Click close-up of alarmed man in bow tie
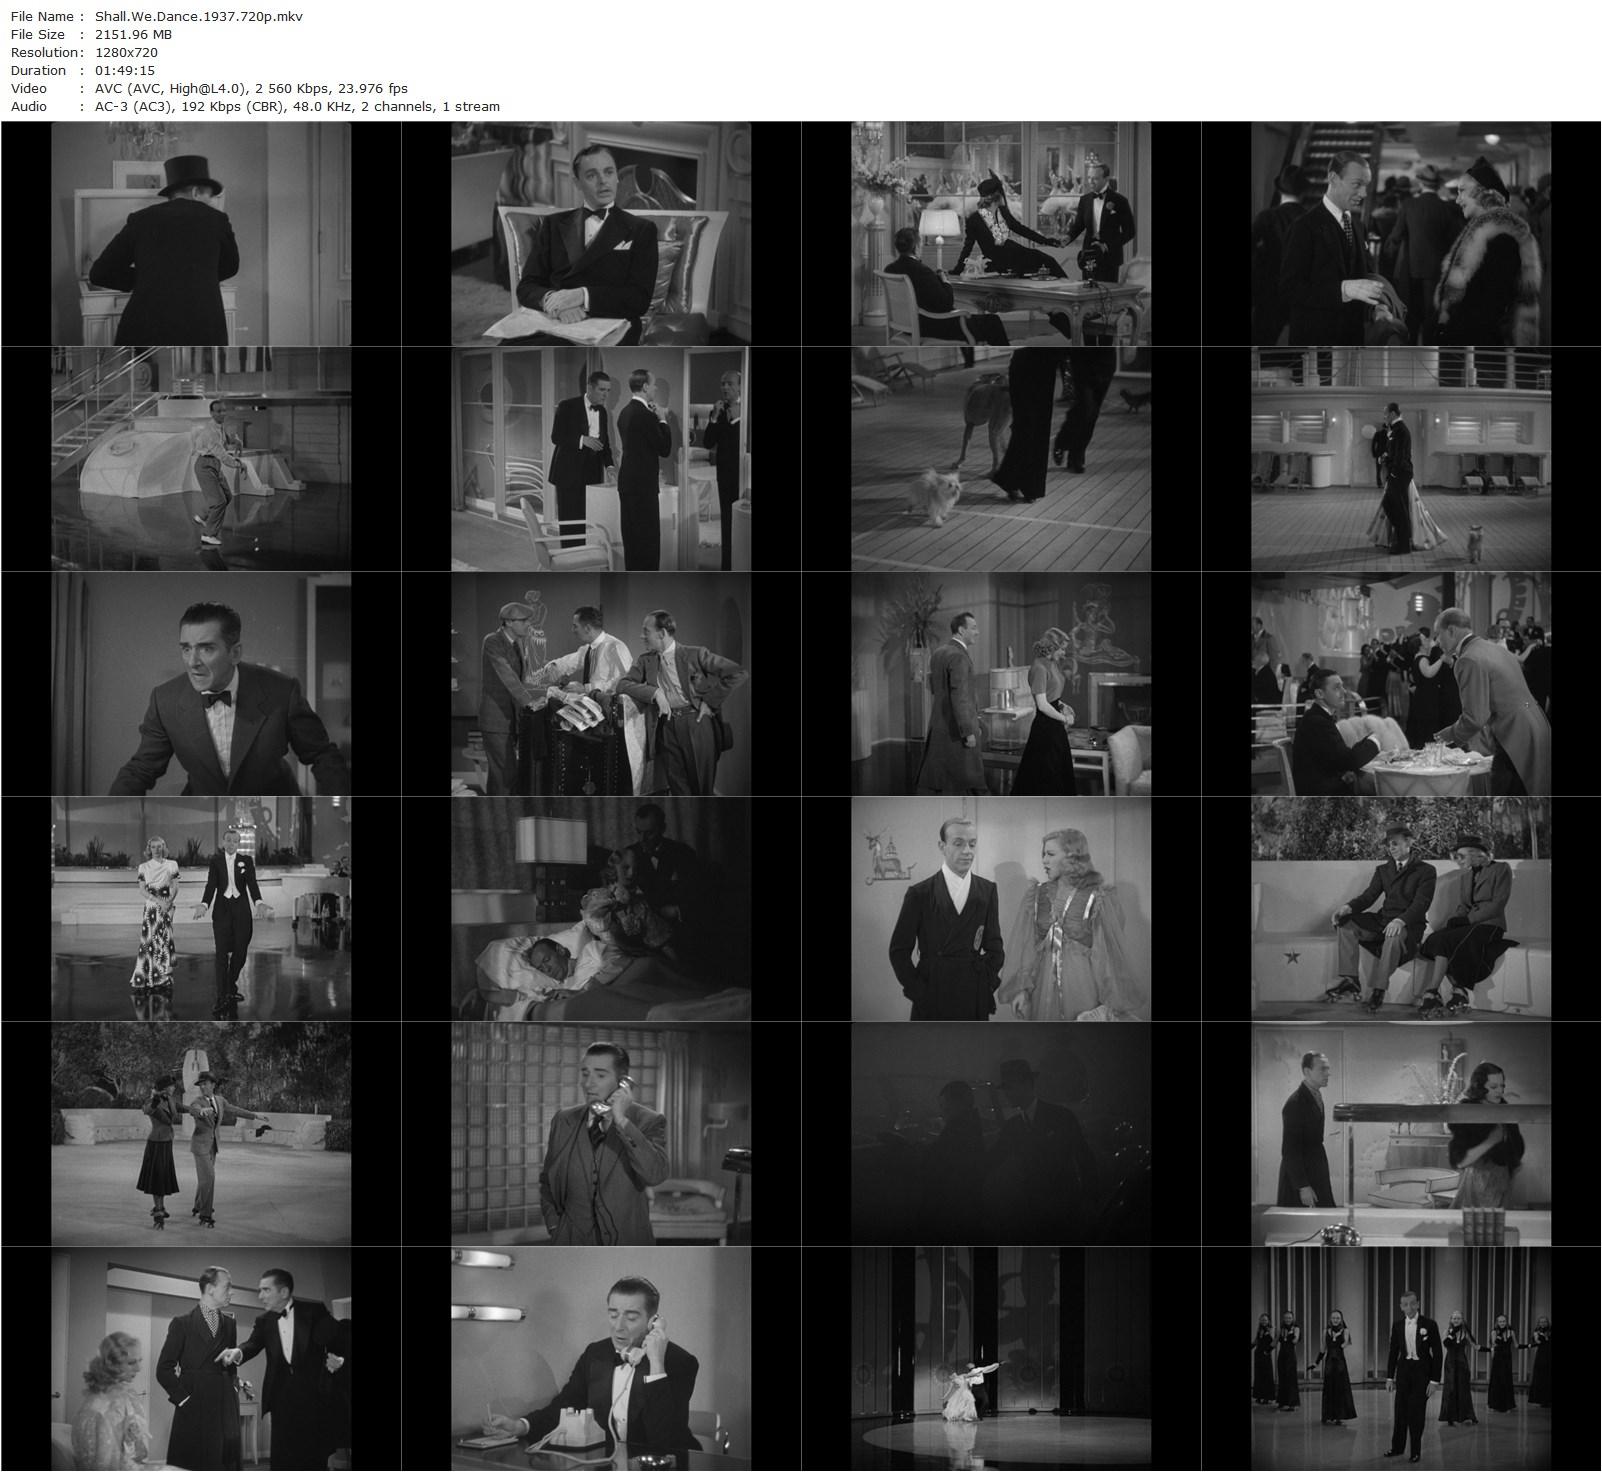 point(201,684)
